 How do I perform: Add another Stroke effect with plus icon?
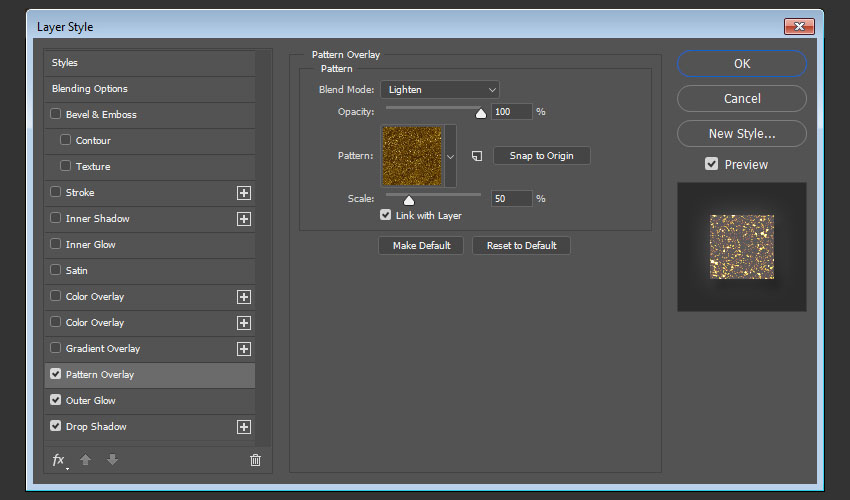(x=243, y=193)
